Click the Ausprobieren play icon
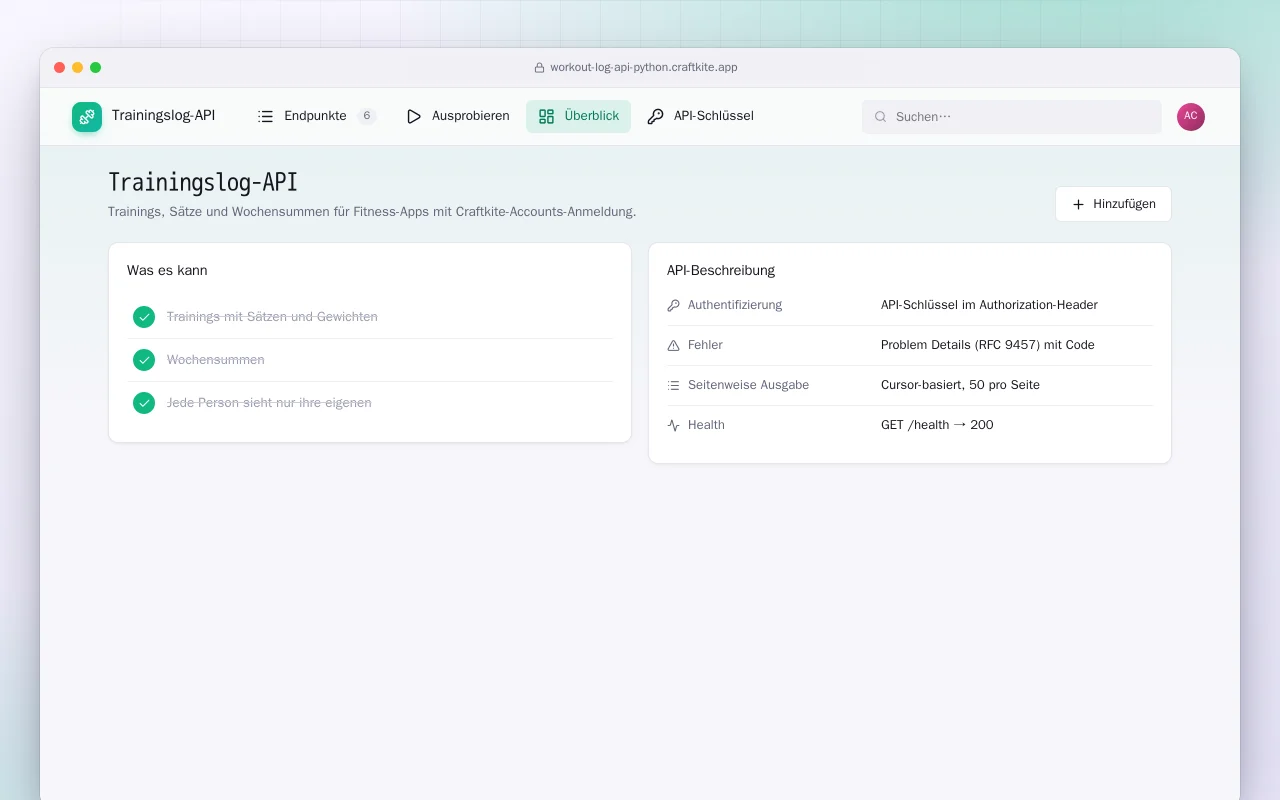The width and height of the screenshot is (1280, 800). (x=414, y=116)
